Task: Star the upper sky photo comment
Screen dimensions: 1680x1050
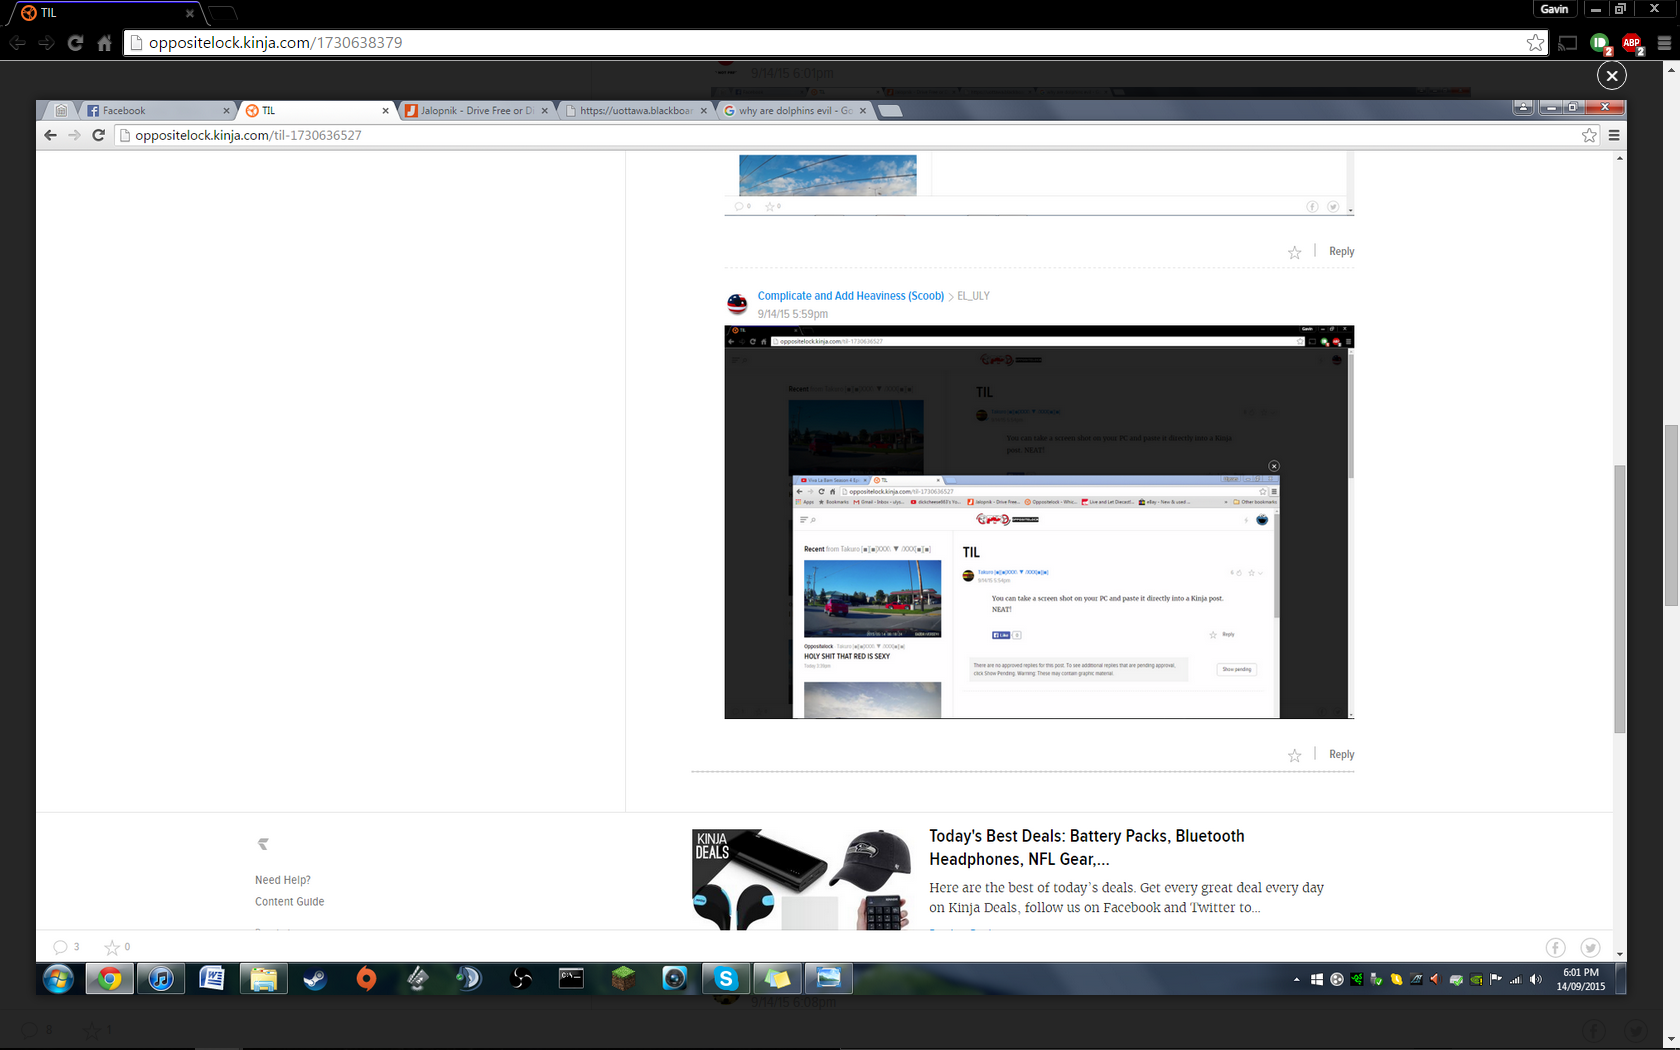Action: pos(1294,253)
